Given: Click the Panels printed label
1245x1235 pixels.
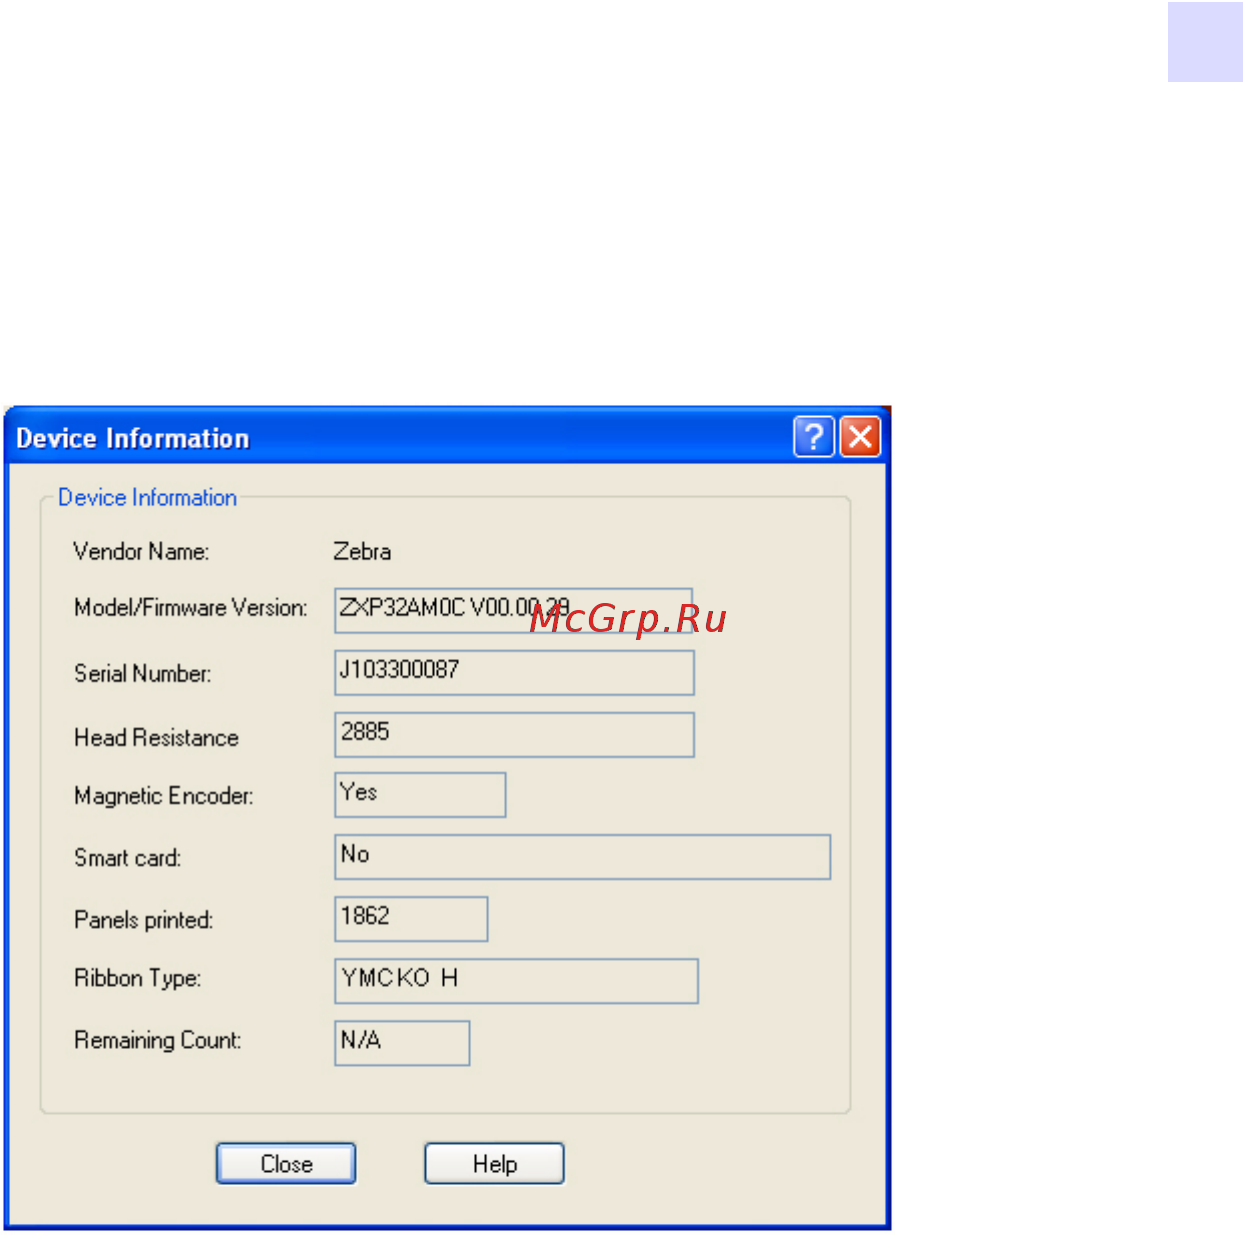Looking at the screenshot, I should (144, 920).
